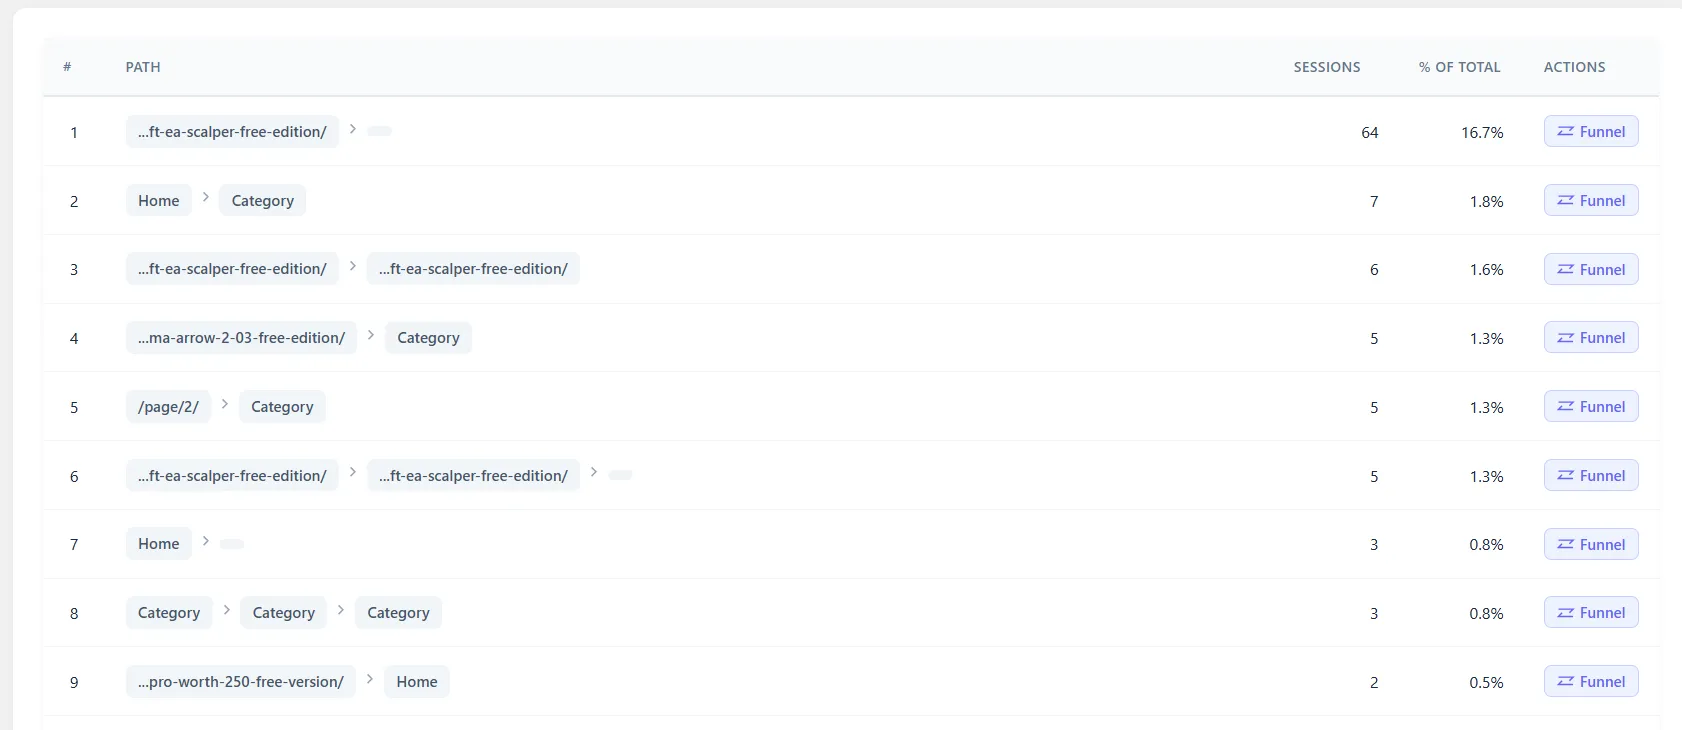The width and height of the screenshot is (1682, 730).
Task: Click Funnel for pro-worth-250-free-version row
Action: pyautogui.click(x=1591, y=681)
